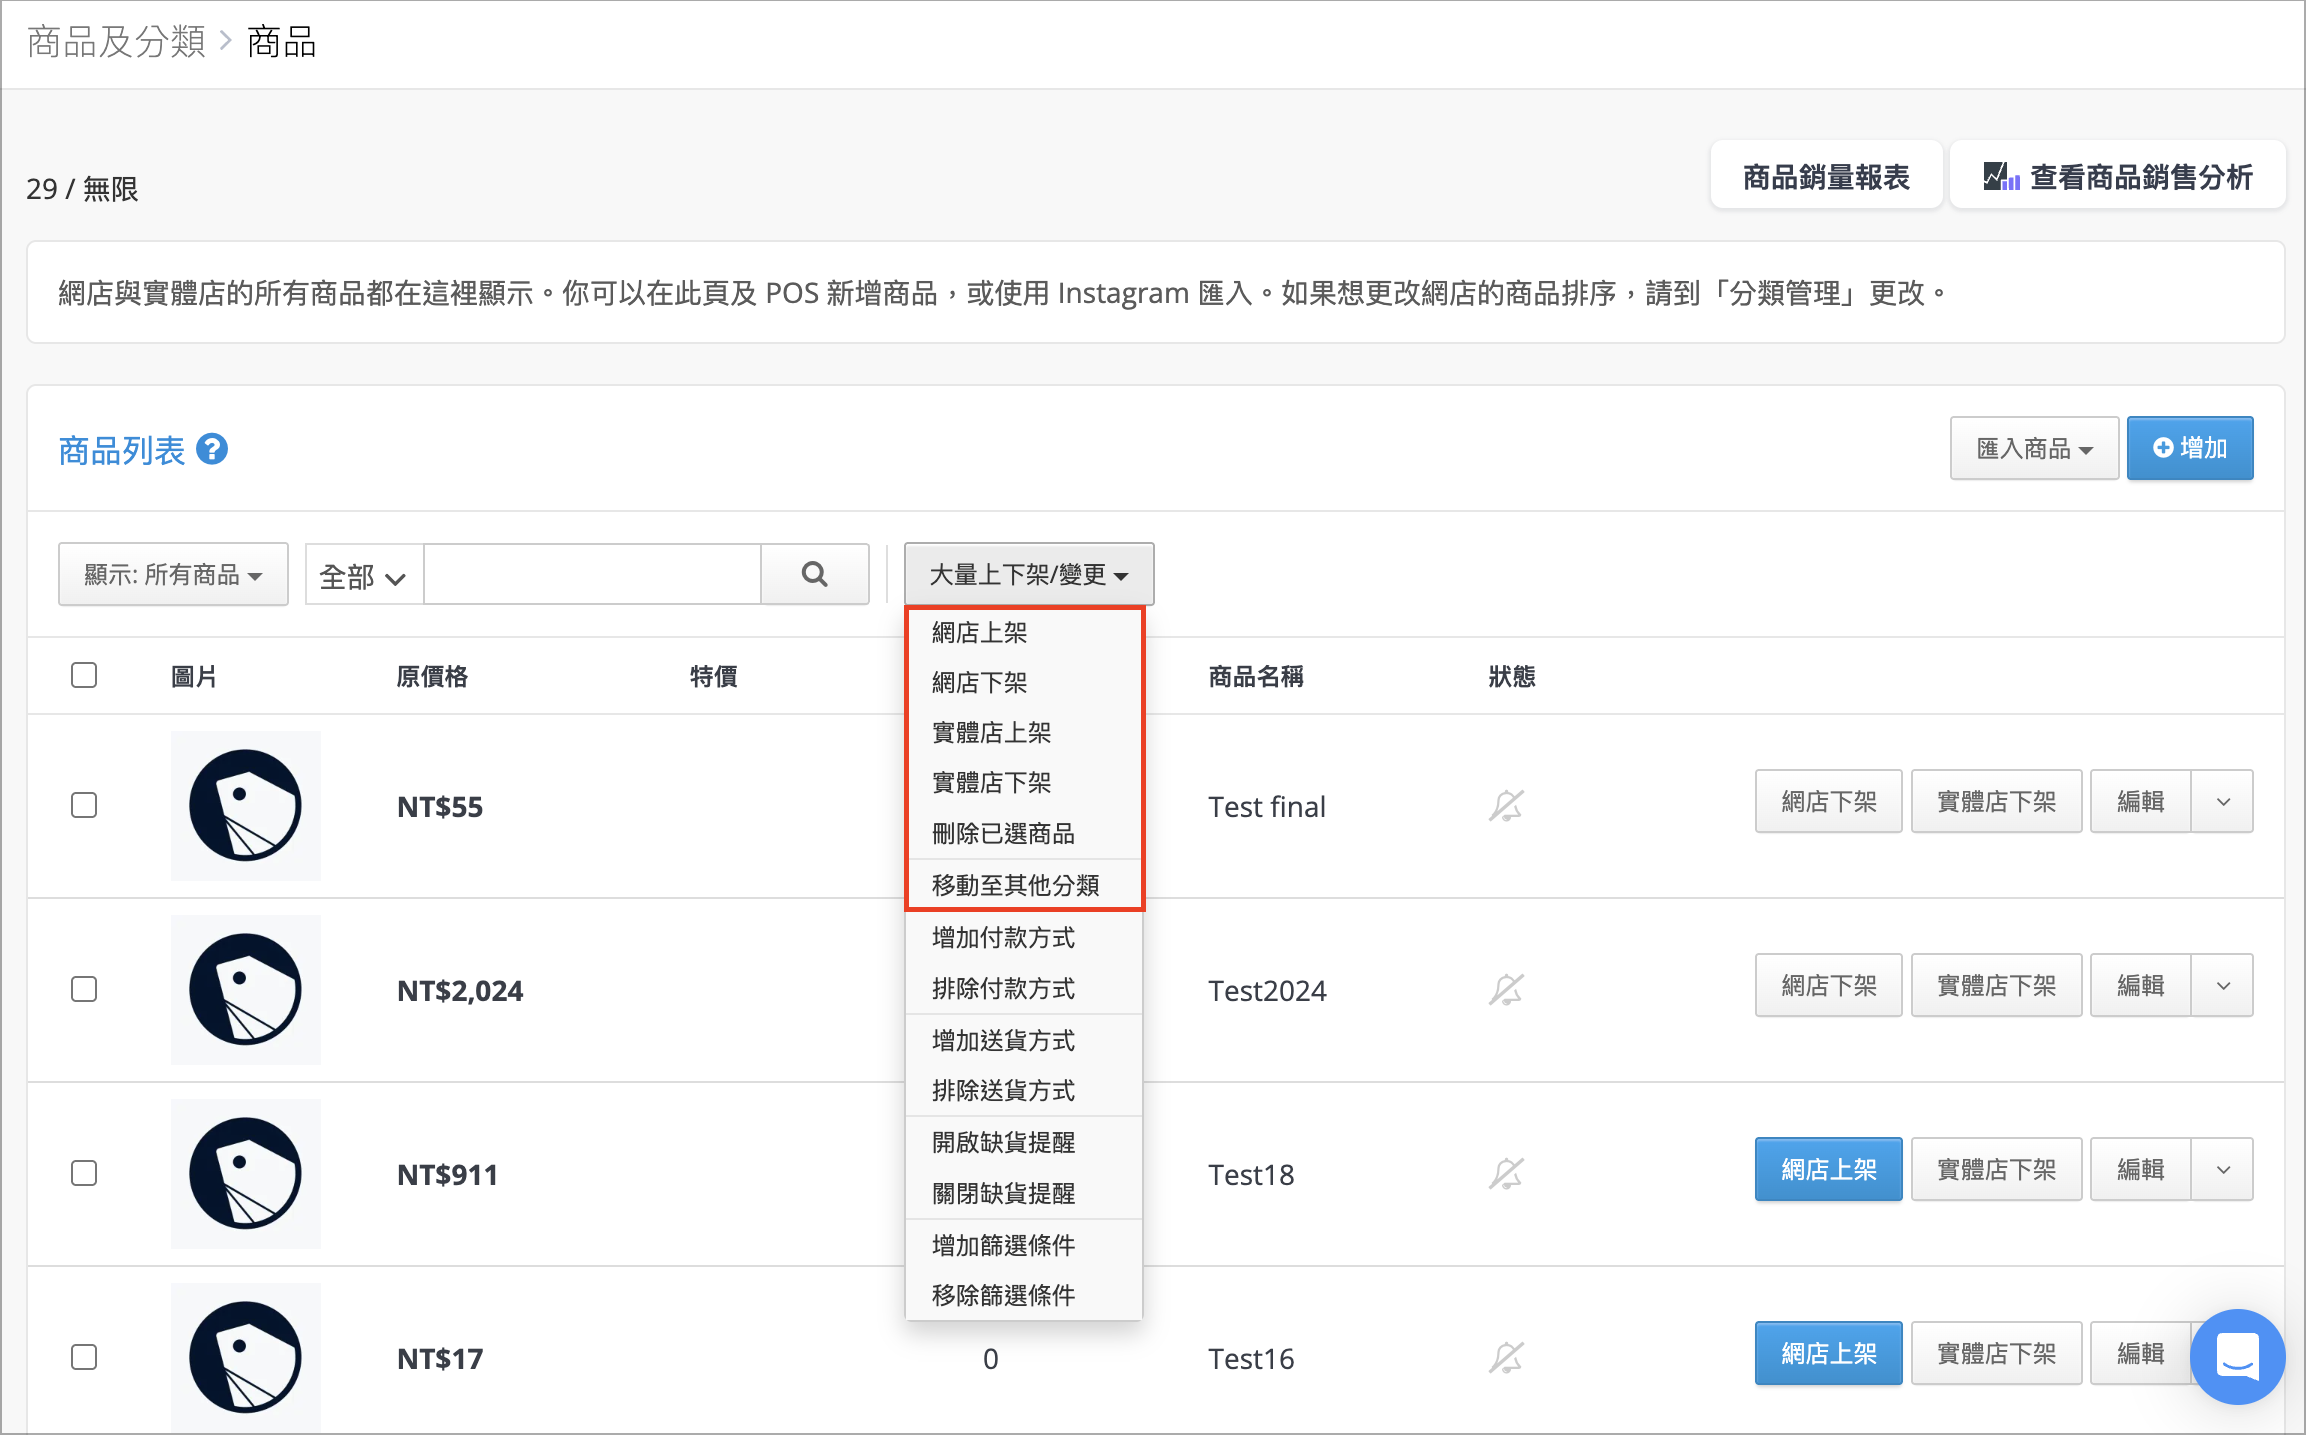Open the 顯示: 所有商品 filter dropdown
Screen dimensions: 2306x1435
tap(173, 574)
